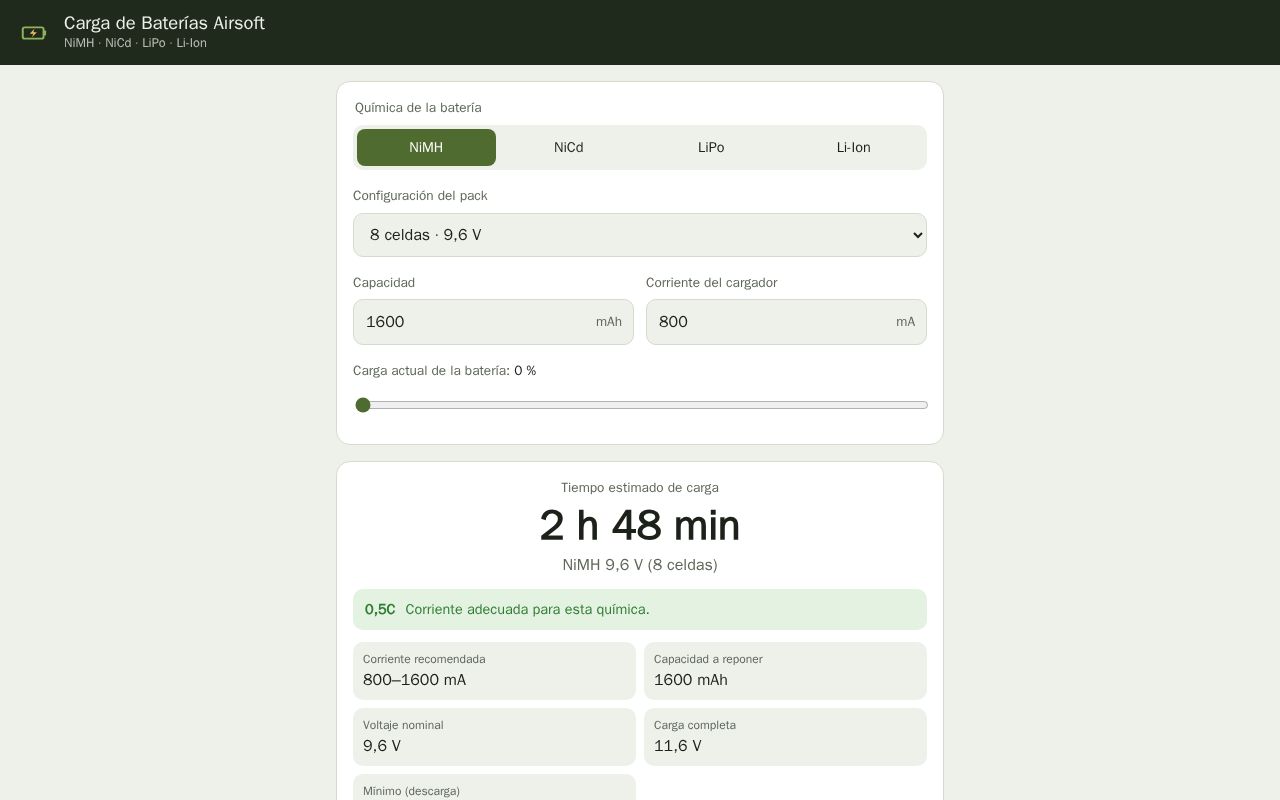
Task: Switch chemistry to LiPo
Action: tap(711, 147)
